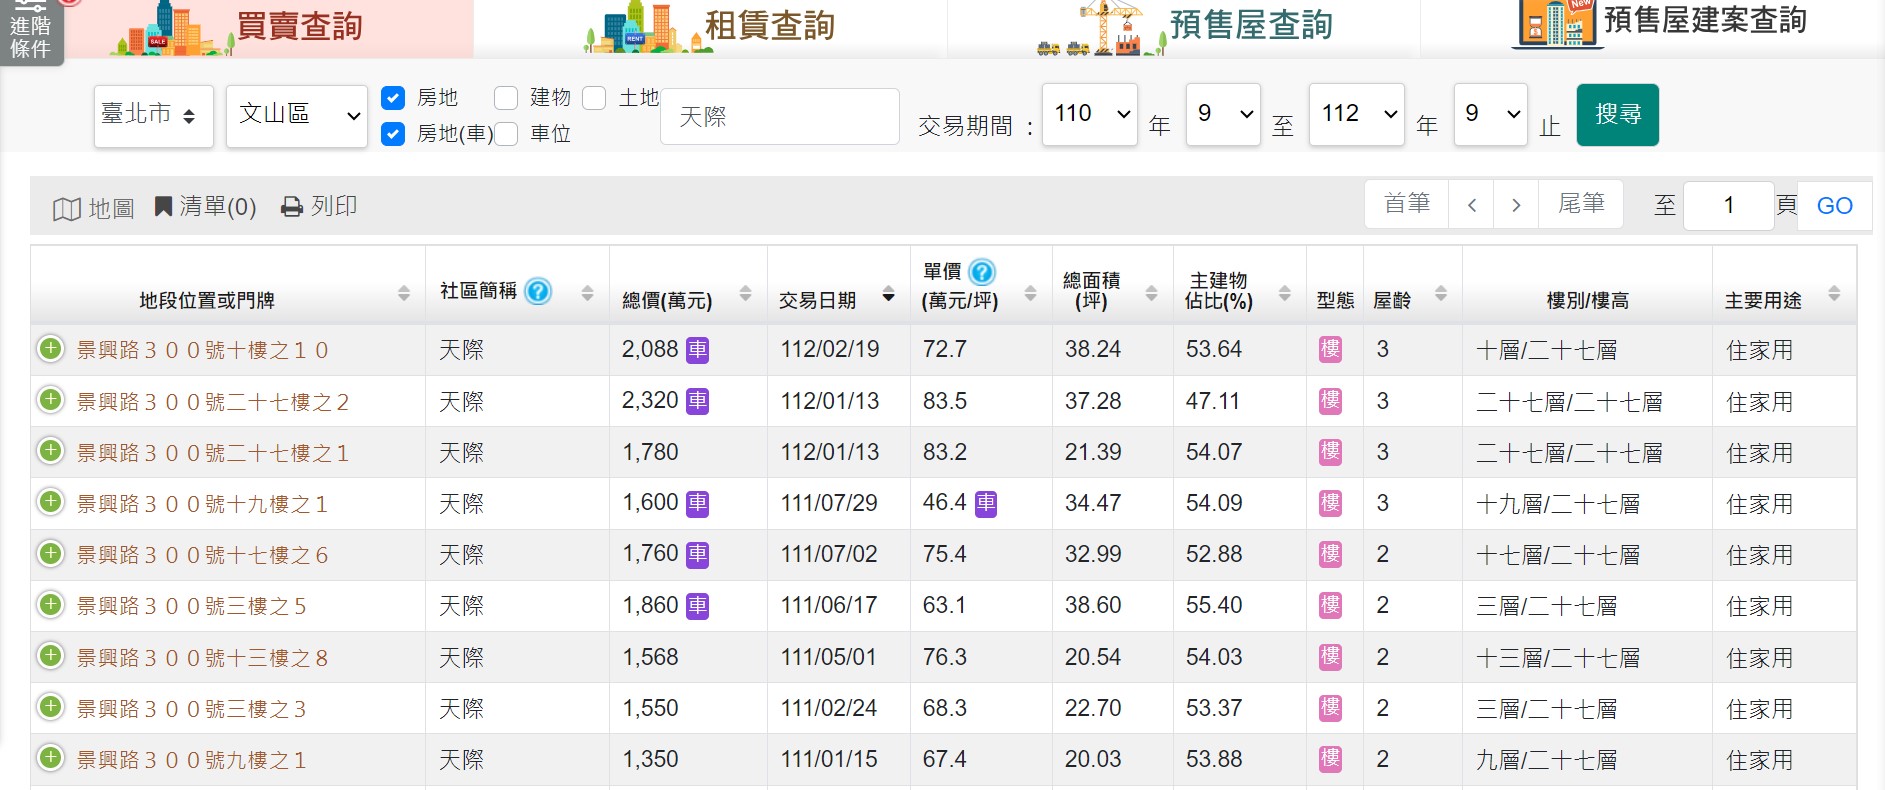Expand row 景興路300號十樓之10 plus icon
The image size is (1885, 790).
click(x=50, y=349)
